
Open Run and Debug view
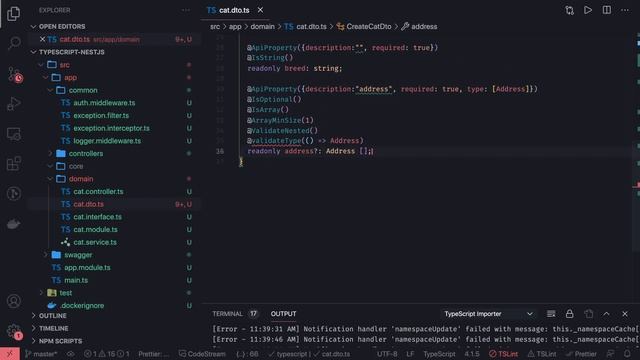coord(14,104)
